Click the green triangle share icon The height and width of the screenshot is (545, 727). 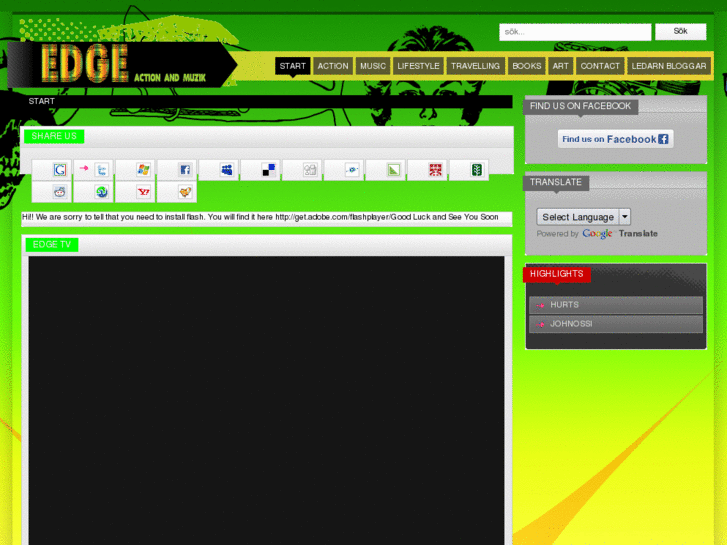pyautogui.click(x=394, y=170)
